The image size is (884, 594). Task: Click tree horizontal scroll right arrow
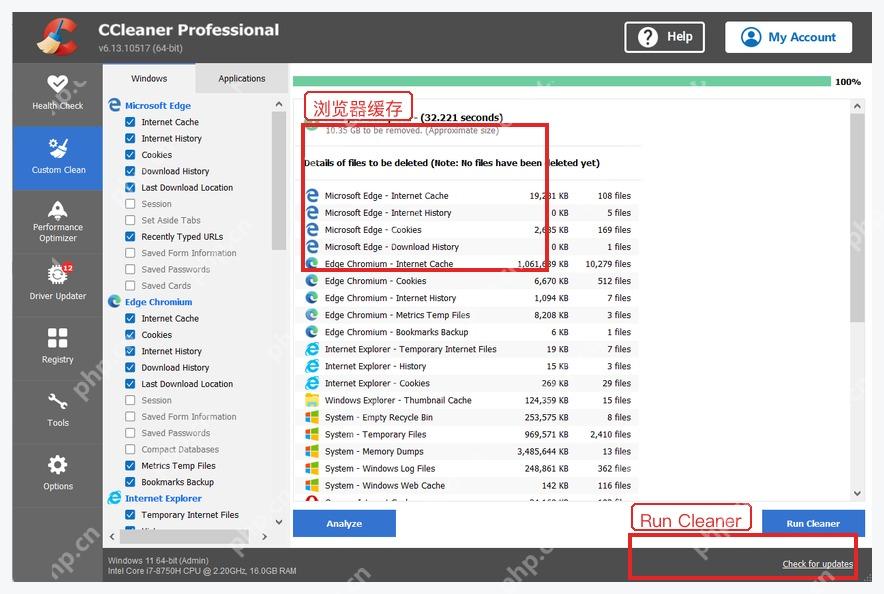[x=264, y=537]
